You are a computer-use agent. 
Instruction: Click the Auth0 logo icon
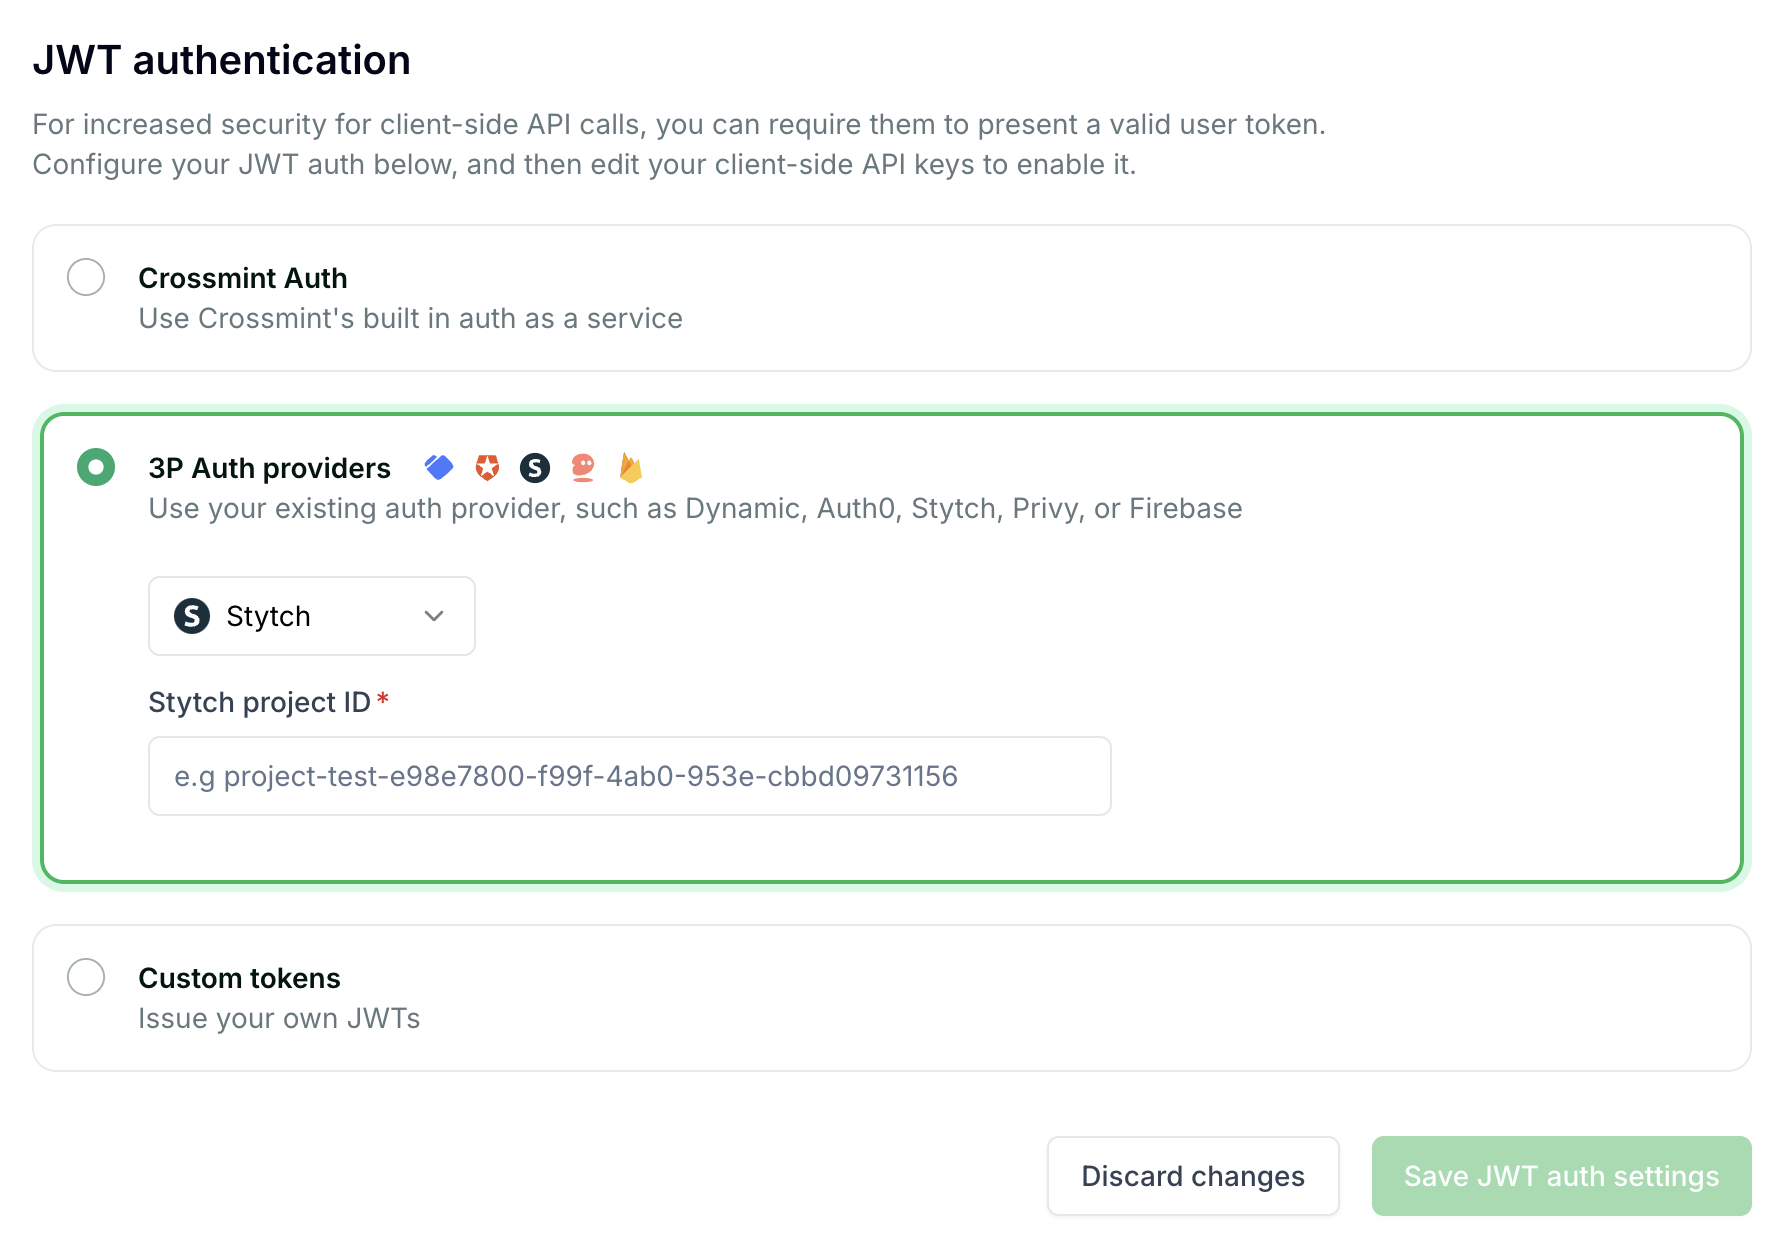pyautogui.click(x=487, y=467)
